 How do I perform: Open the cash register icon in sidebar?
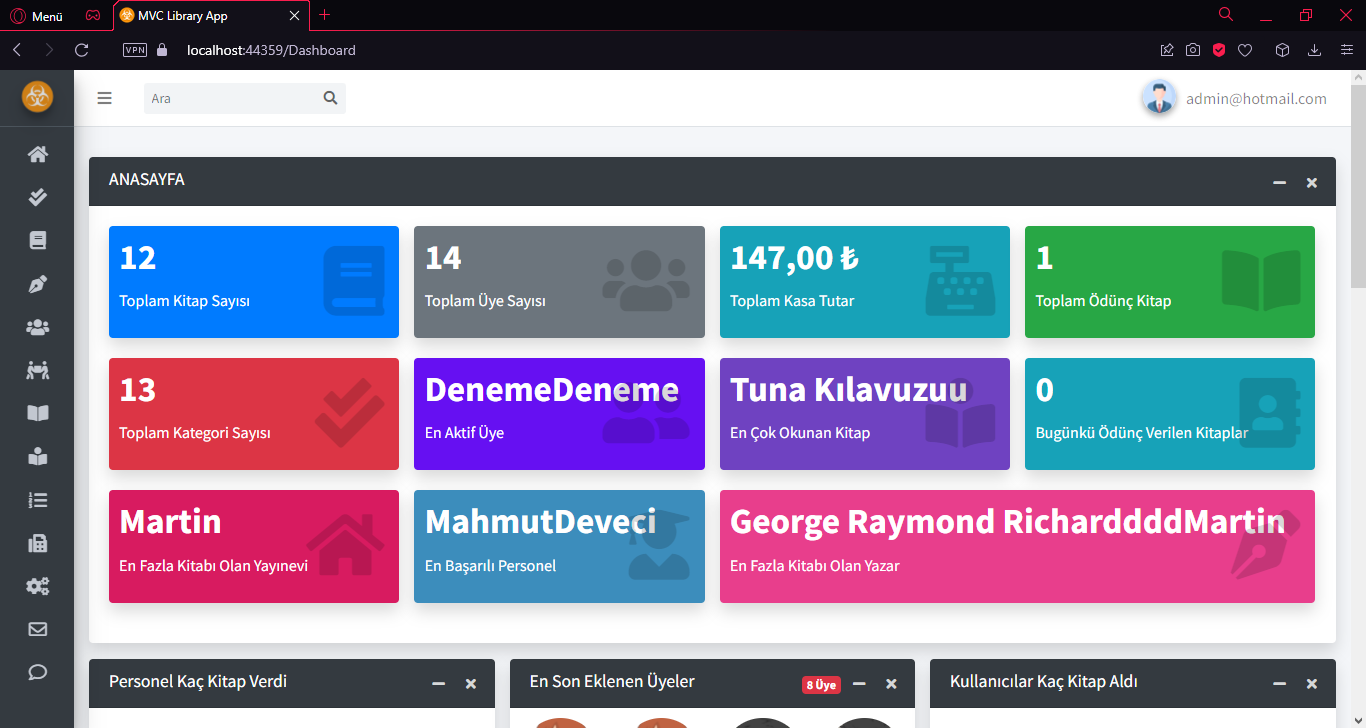[x=37, y=543]
